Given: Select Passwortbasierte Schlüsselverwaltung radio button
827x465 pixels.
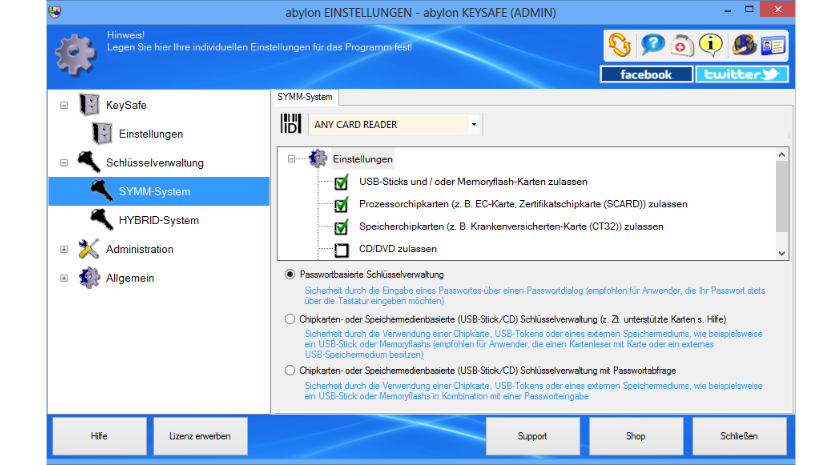Looking at the screenshot, I should (290, 274).
